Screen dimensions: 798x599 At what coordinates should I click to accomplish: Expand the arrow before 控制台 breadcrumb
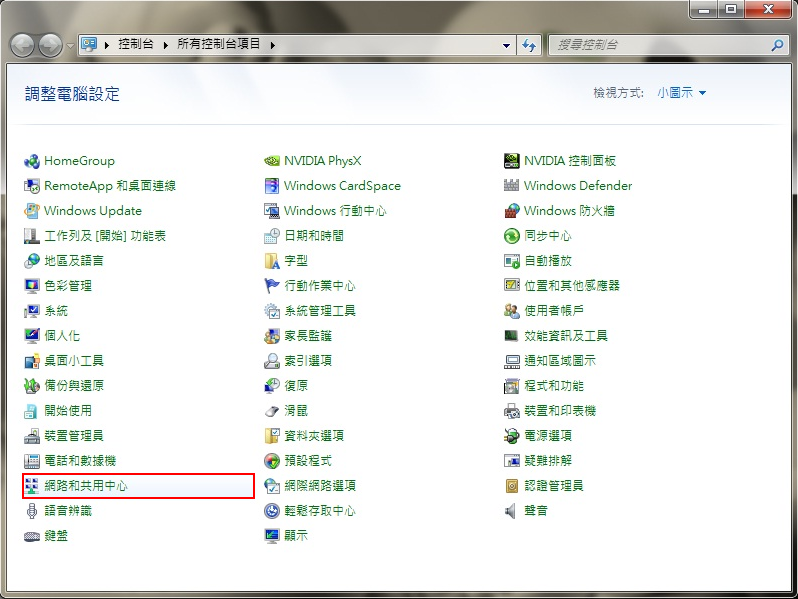107,45
